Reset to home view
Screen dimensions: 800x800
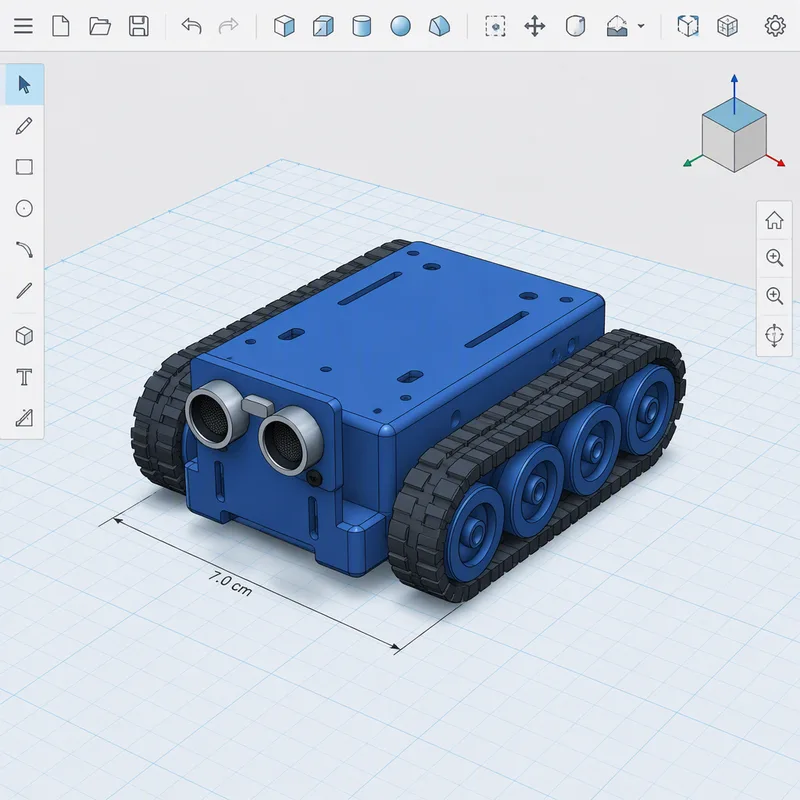(774, 220)
